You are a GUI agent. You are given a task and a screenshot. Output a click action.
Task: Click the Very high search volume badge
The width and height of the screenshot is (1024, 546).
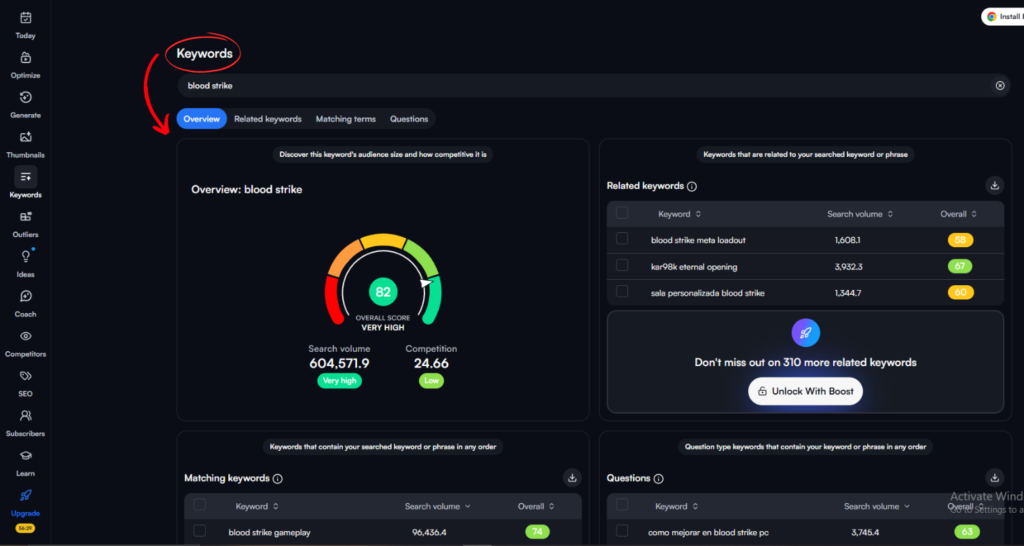(x=340, y=381)
